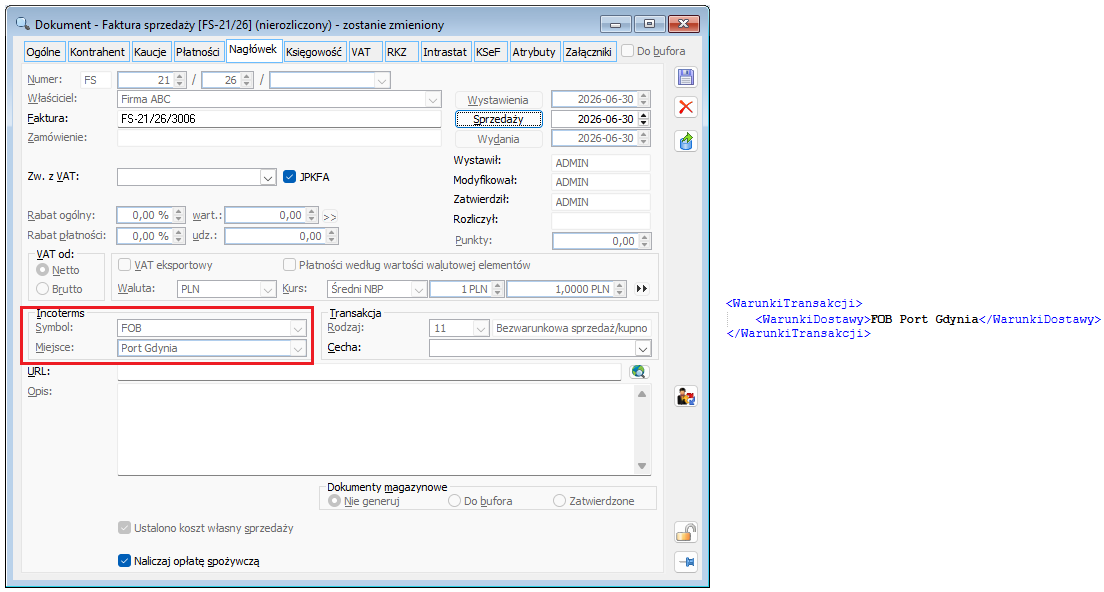The image size is (1104, 592).
Task: Toggle the Do bufora checkbox
Action: click(x=628, y=51)
